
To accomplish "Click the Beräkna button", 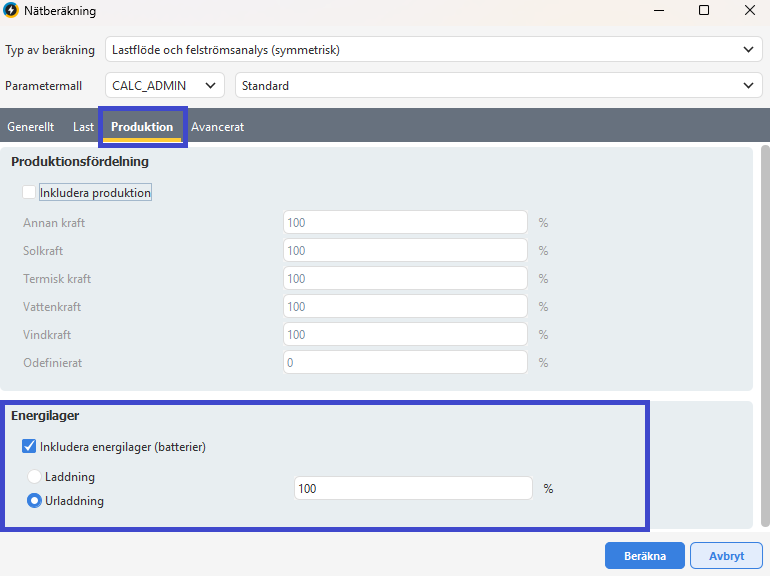I will 645,556.
